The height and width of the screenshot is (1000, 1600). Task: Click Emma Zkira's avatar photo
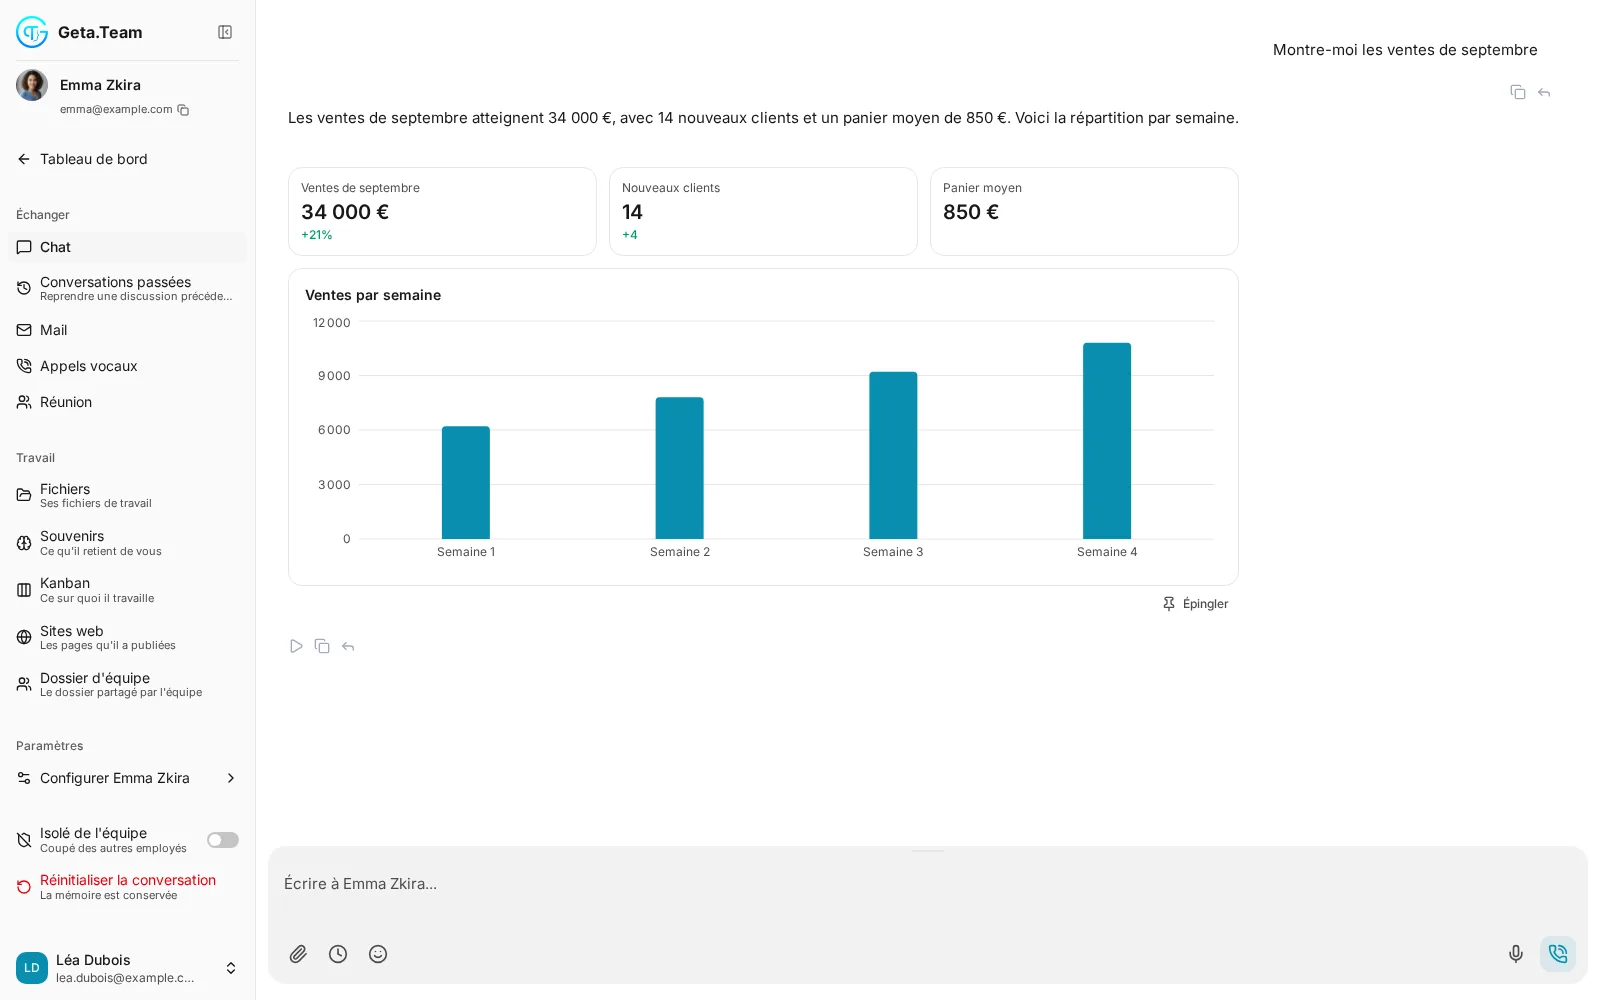click(32, 85)
